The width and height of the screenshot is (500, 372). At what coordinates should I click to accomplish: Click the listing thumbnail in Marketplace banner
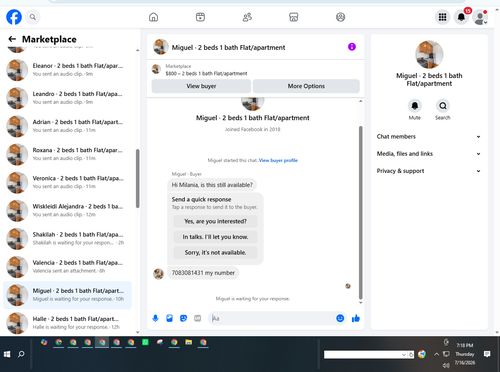pyautogui.click(x=156, y=69)
